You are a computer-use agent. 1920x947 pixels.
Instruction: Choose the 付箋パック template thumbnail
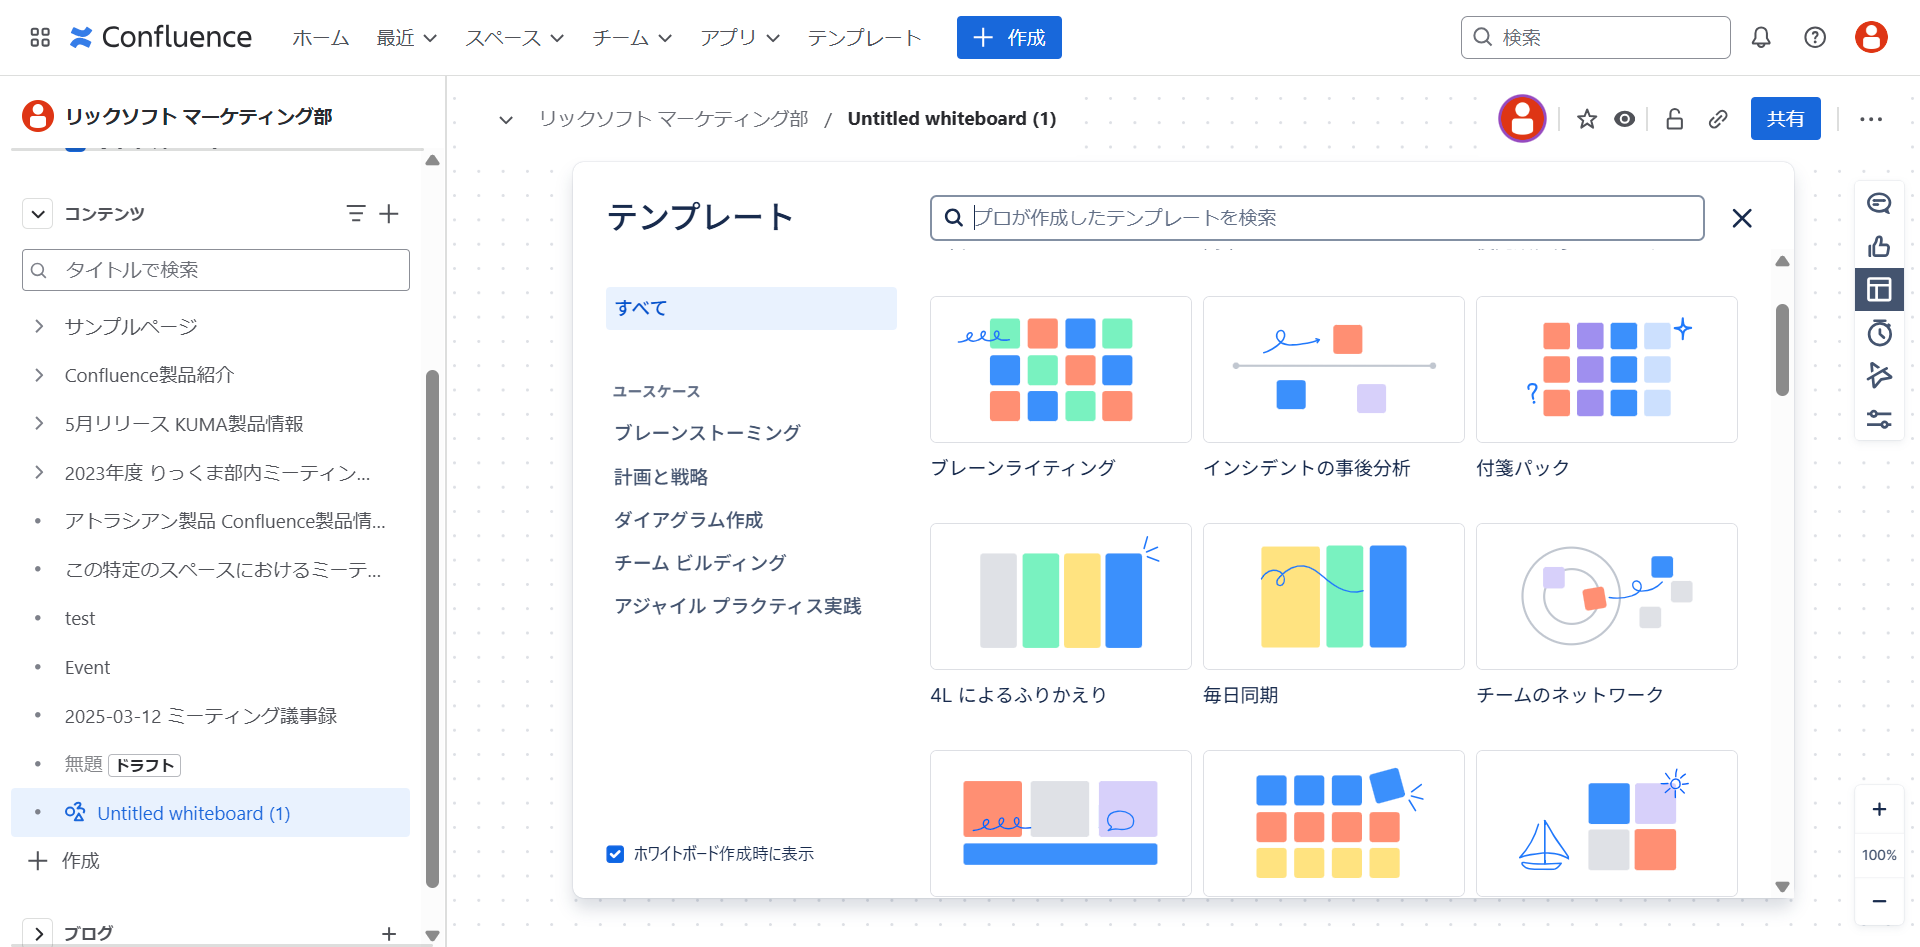pos(1606,370)
